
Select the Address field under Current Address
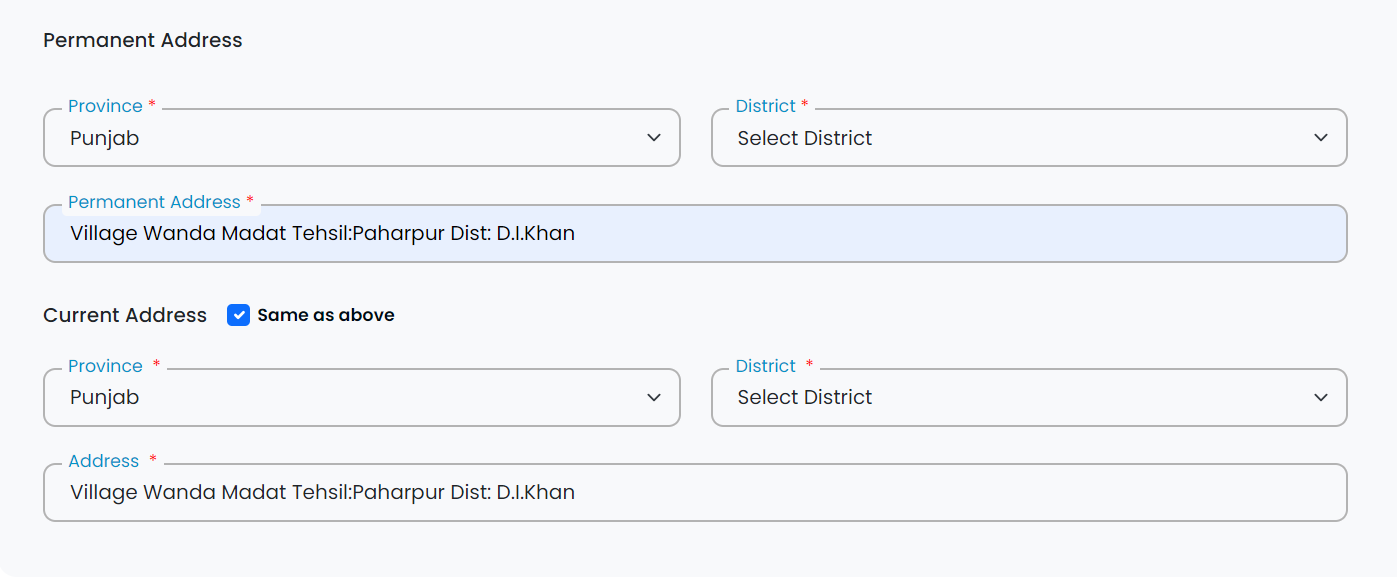[x=694, y=492]
